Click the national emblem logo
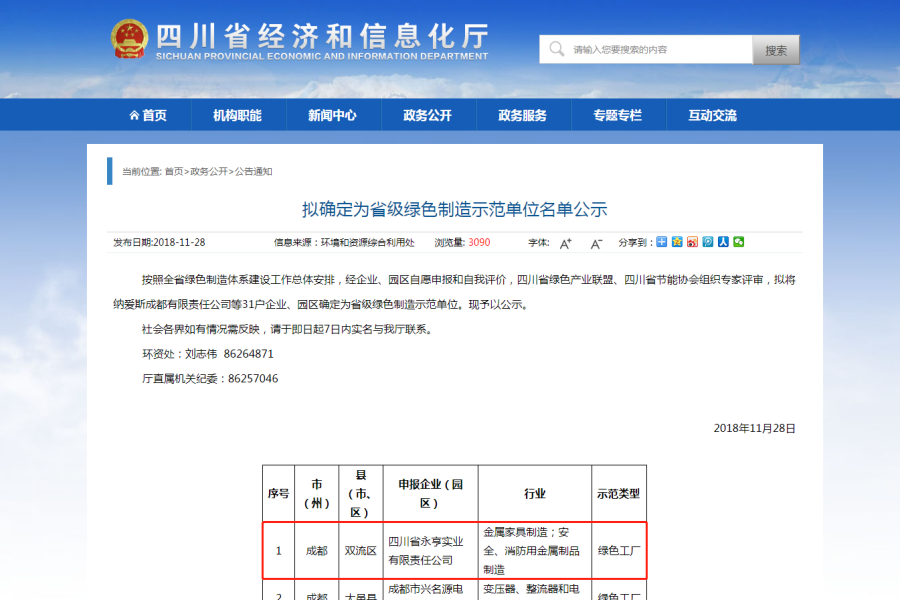Viewport: 900px width, 600px height. tap(129, 39)
